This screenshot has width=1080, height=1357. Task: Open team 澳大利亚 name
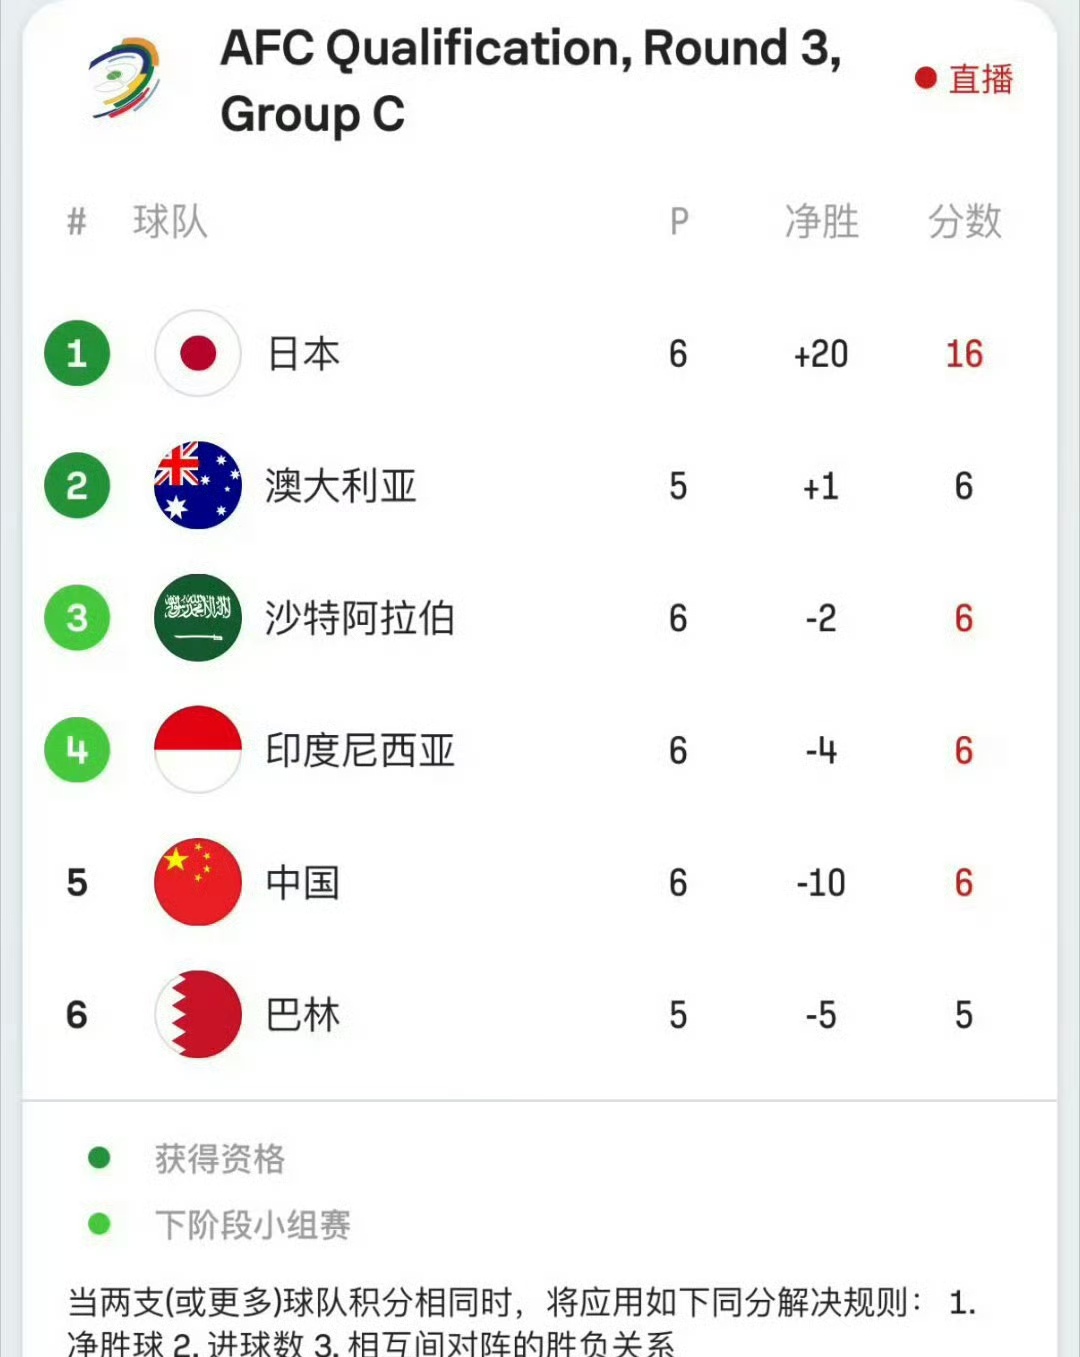click(341, 486)
